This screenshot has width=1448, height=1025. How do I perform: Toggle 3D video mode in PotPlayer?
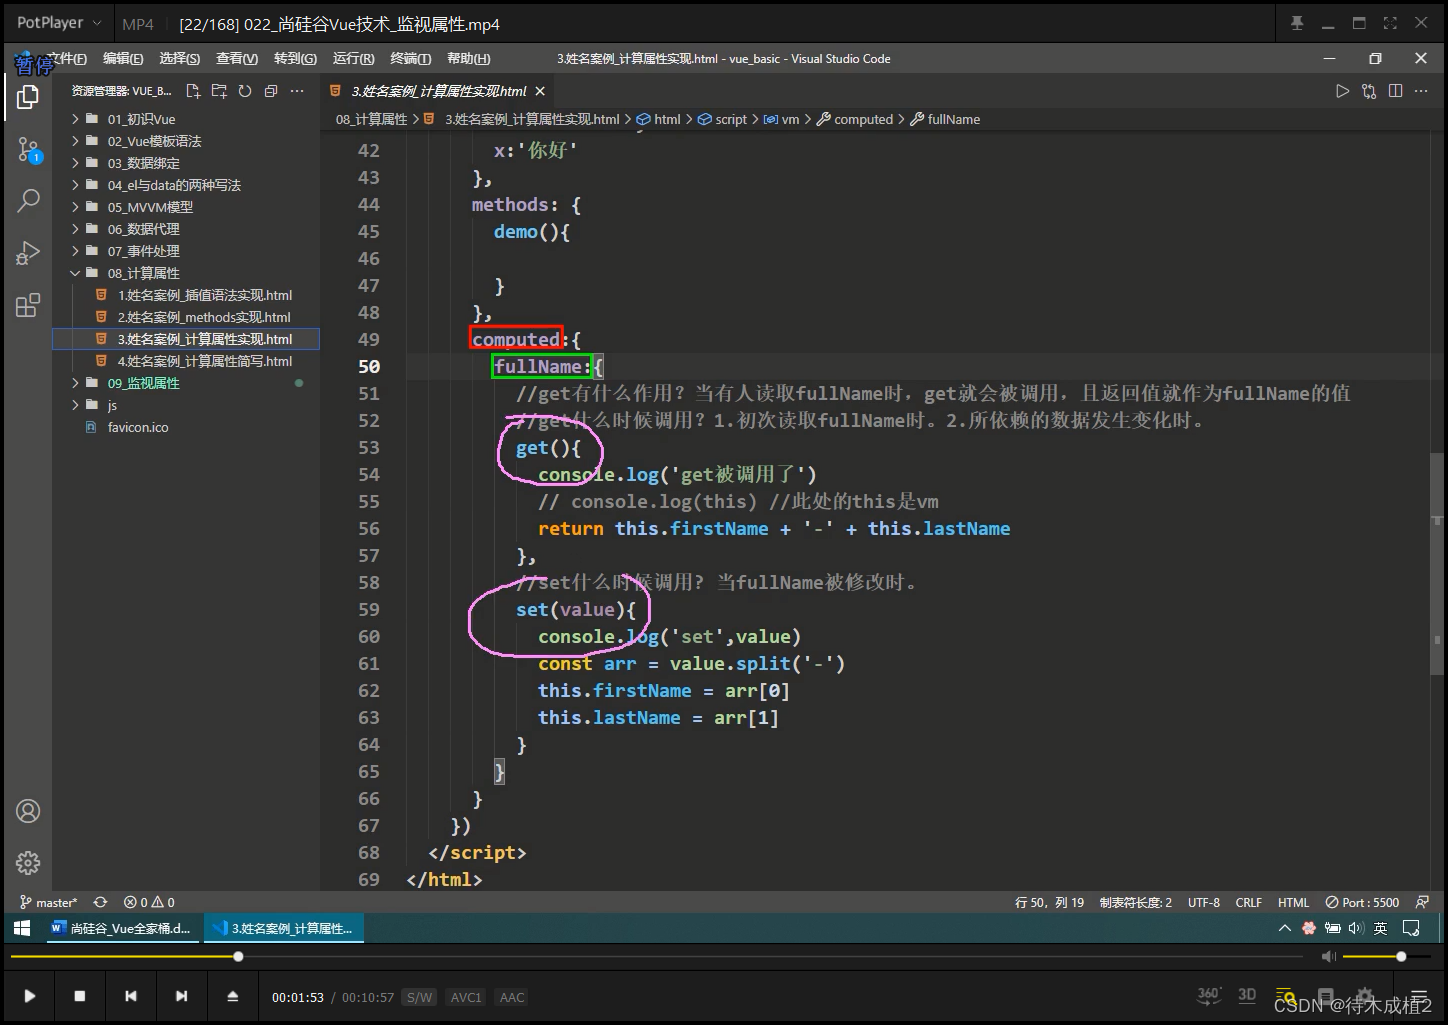click(x=1247, y=995)
